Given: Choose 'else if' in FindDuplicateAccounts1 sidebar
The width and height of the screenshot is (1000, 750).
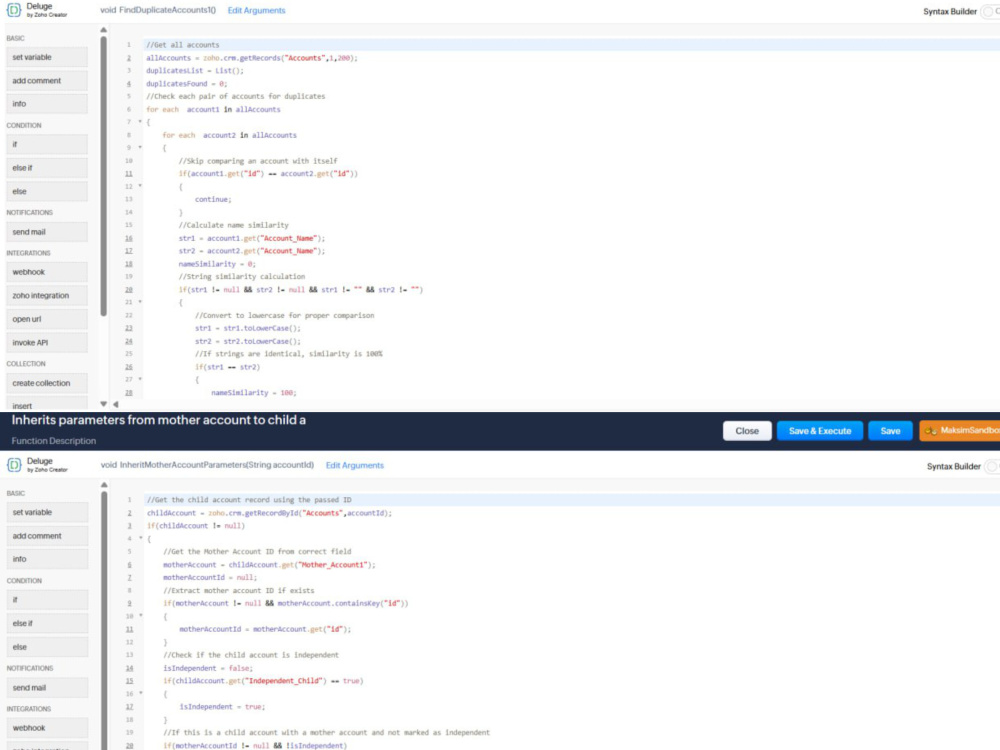Looking at the screenshot, I should pos(47,168).
